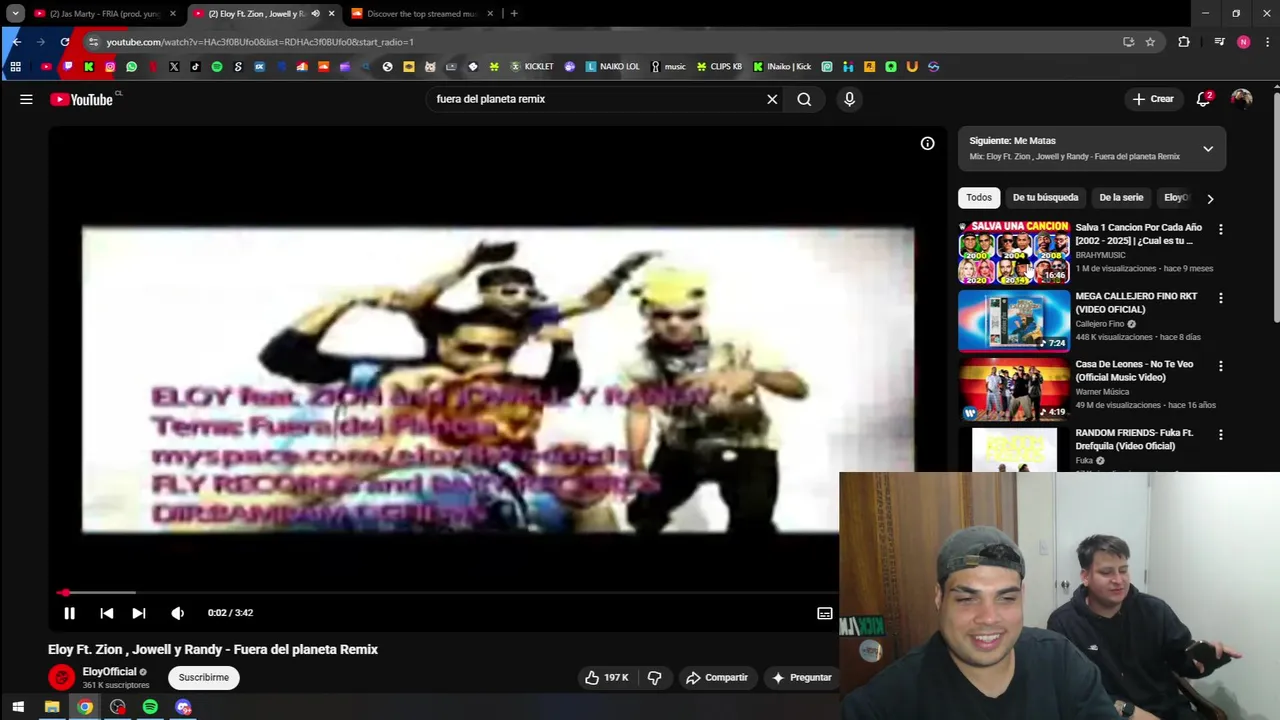Image resolution: width=1280 pixels, height=720 pixels.
Task: Click the YouTube logo home link
Action: 81,99
